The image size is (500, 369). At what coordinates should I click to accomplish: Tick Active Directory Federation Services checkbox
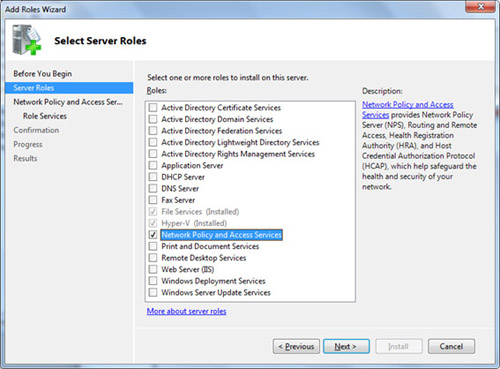click(153, 131)
